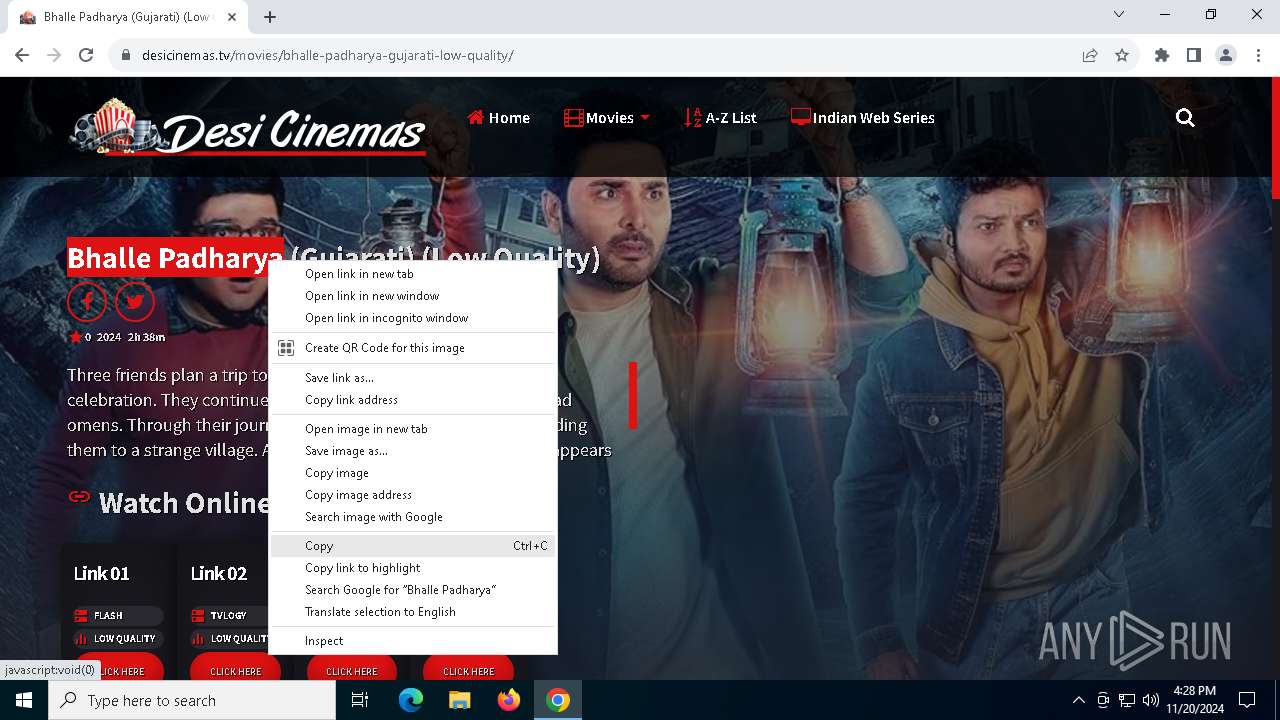This screenshot has width=1280, height=720.
Task: Go to the Home nav link
Action: pos(498,118)
